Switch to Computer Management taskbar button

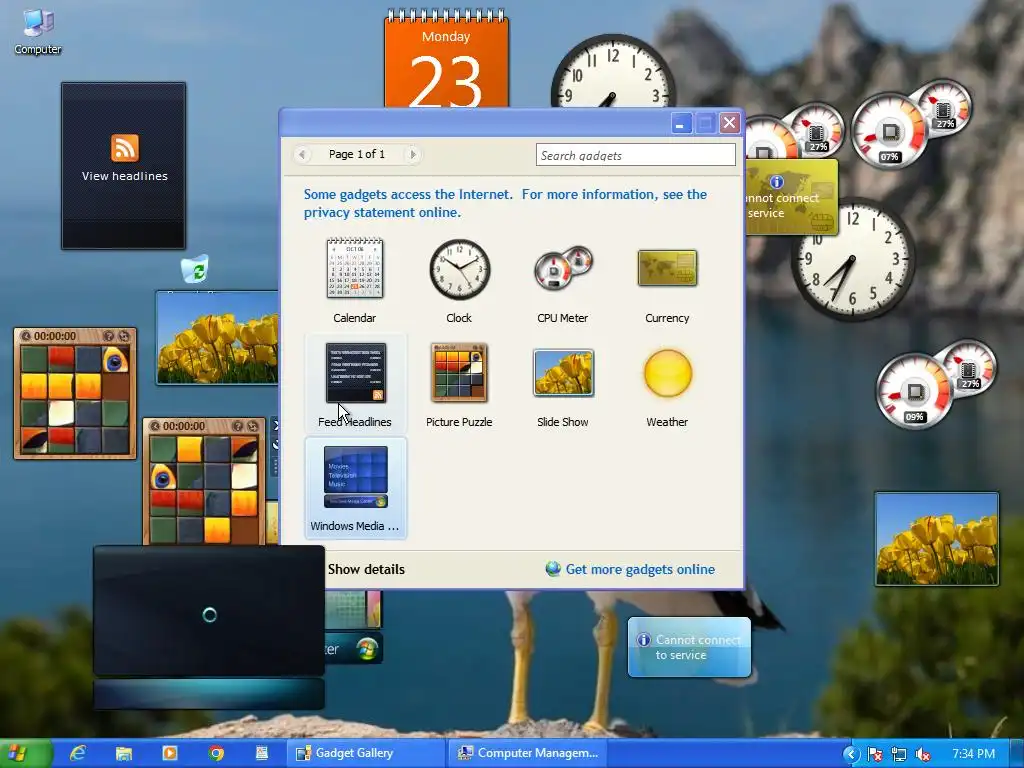pos(527,754)
